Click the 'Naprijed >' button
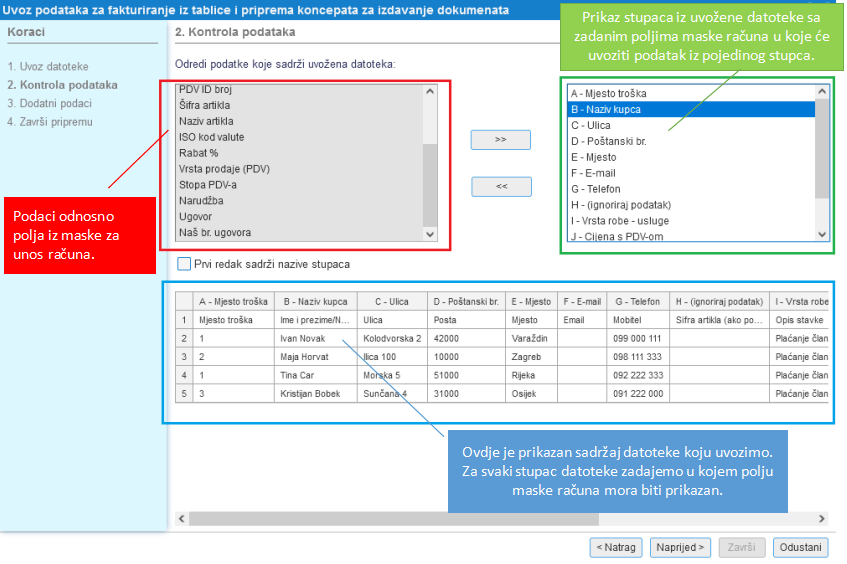 (x=680, y=547)
